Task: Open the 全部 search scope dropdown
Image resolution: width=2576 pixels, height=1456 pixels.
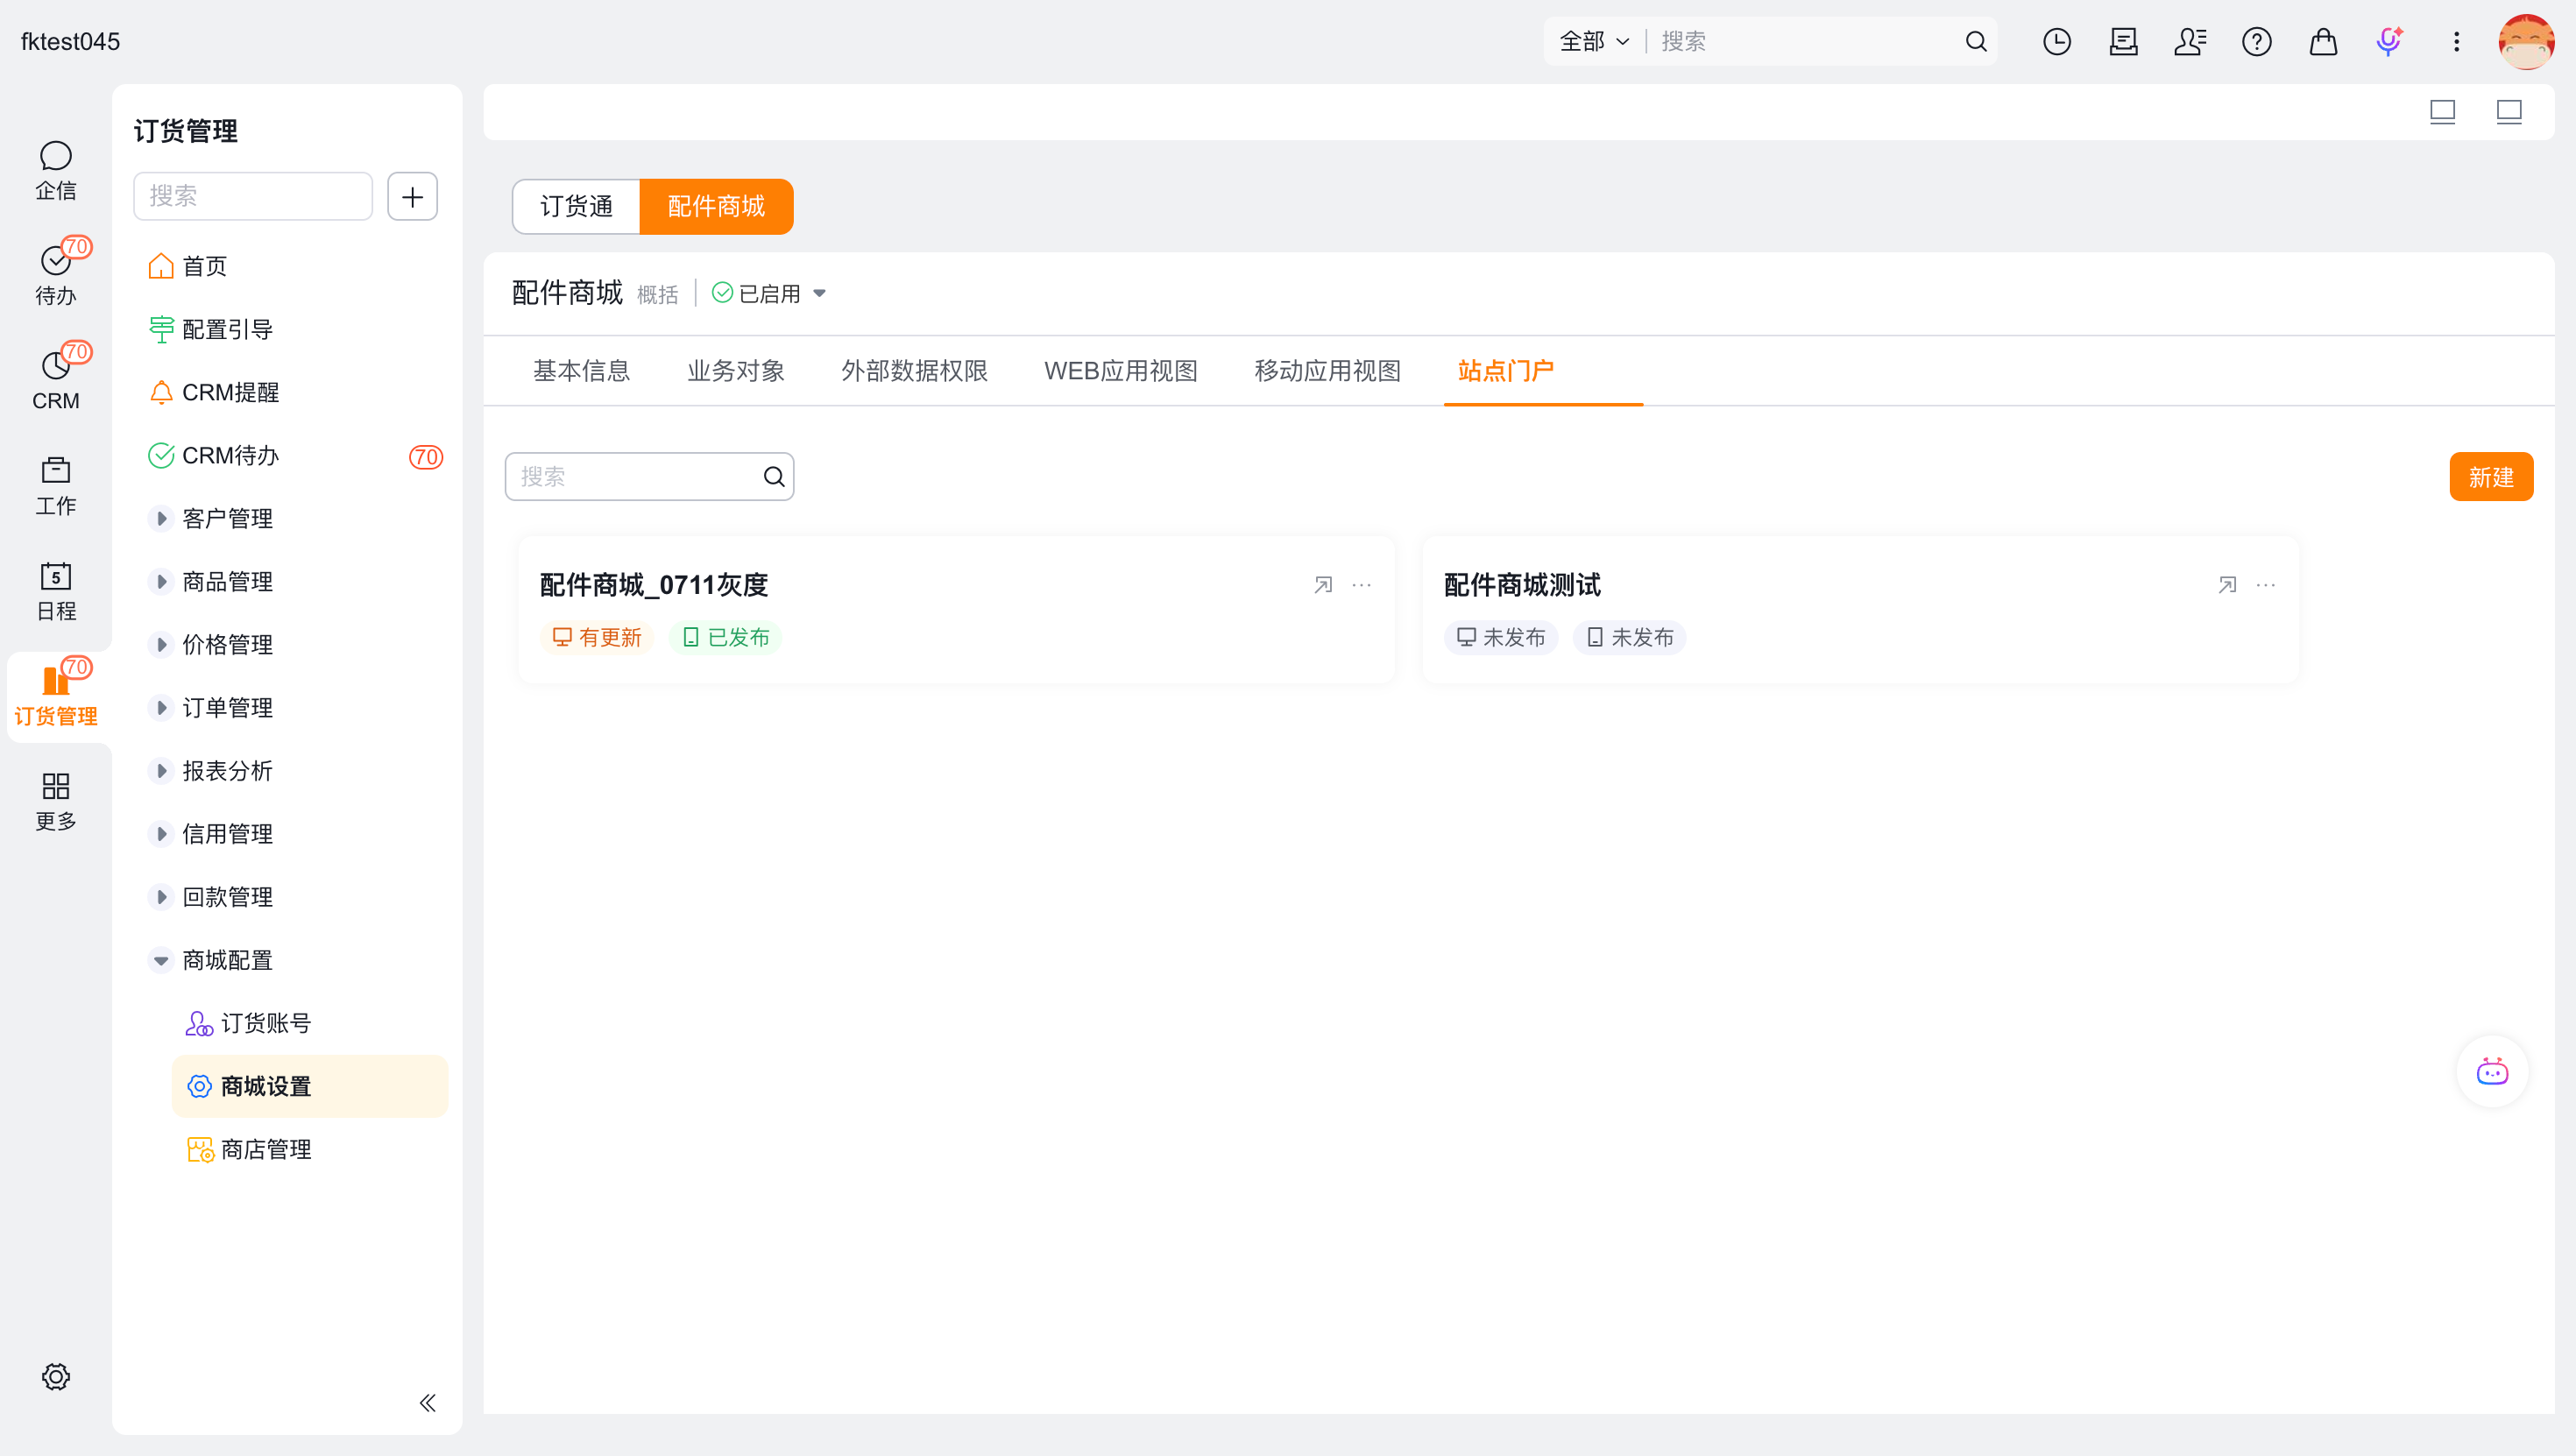Action: 1594,41
